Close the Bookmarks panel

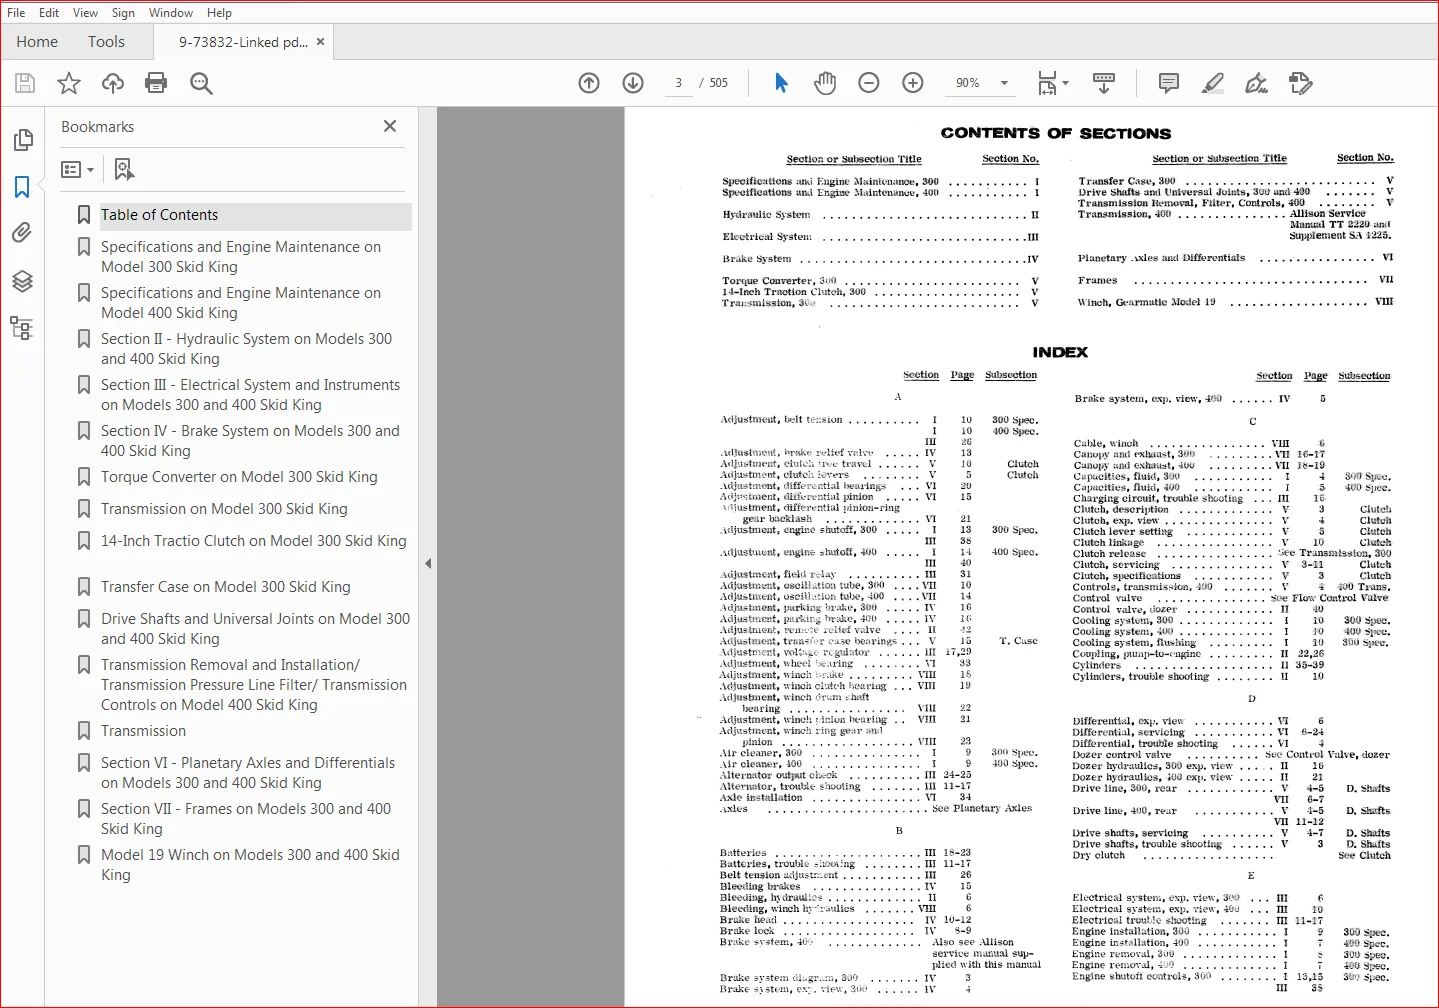point(390,126)
